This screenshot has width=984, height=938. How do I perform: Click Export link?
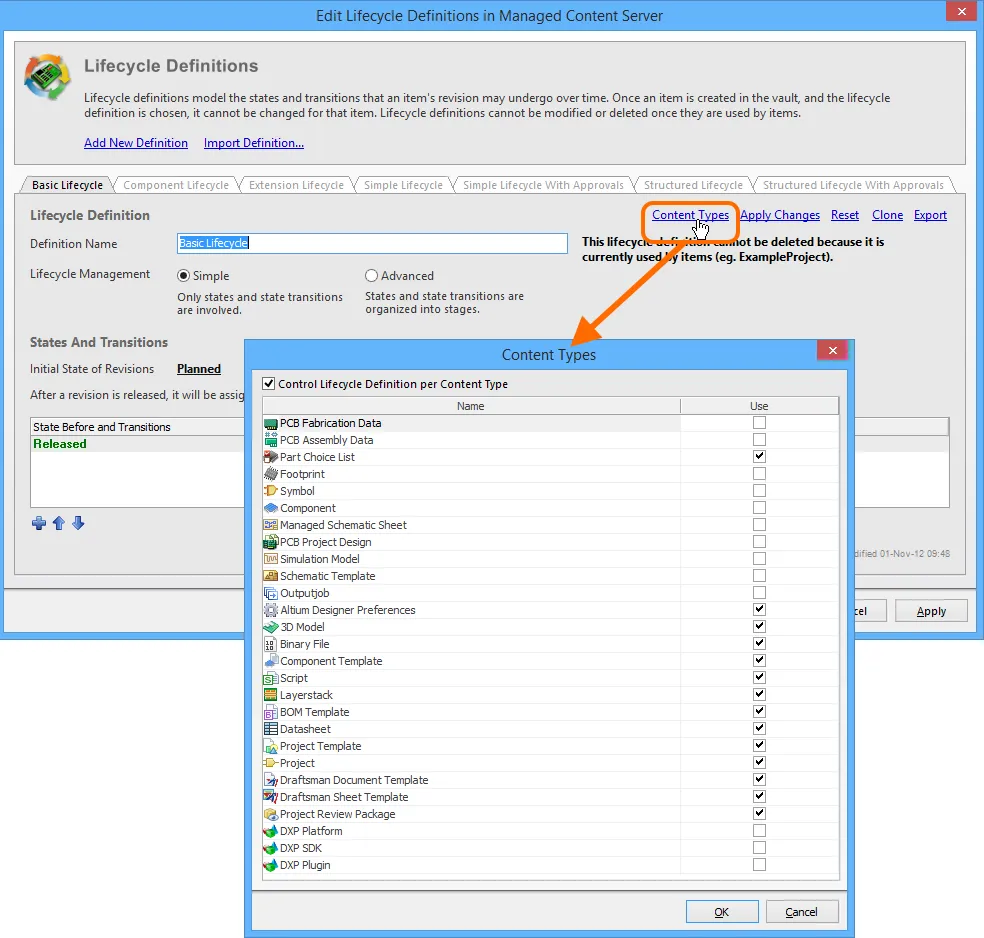coord(930,215)
